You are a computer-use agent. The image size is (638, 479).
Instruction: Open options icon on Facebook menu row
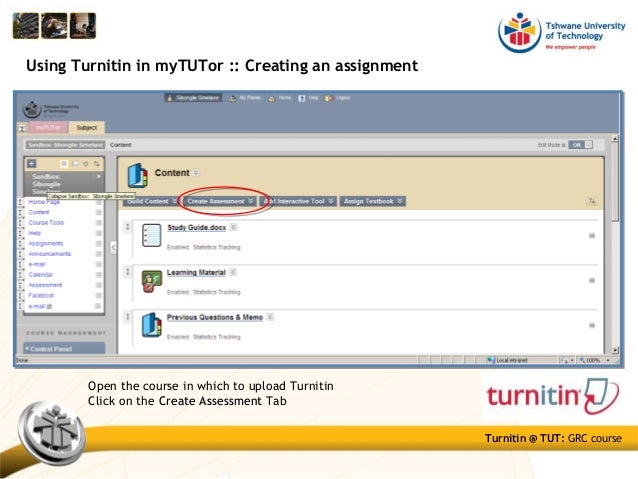coord(98,295)
